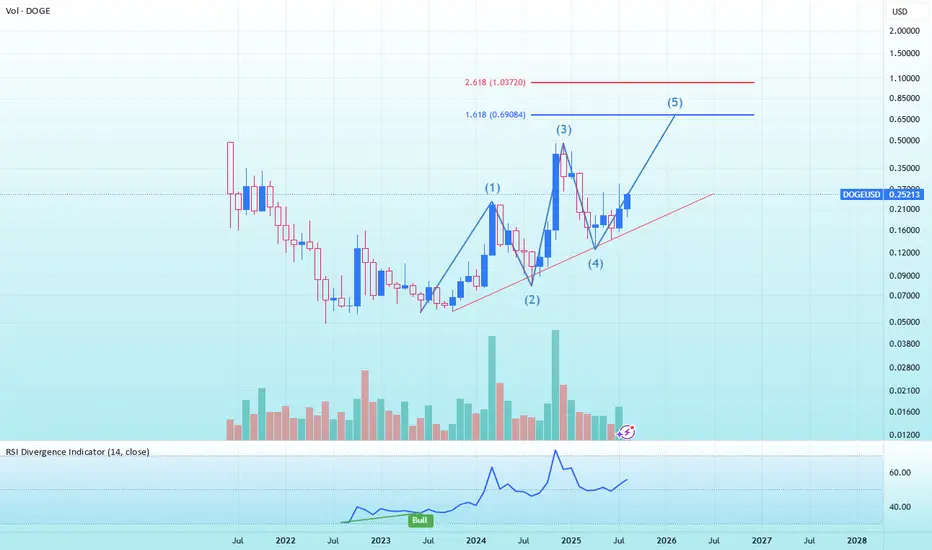Click the 0.03800 price axis label

(904, 344)
